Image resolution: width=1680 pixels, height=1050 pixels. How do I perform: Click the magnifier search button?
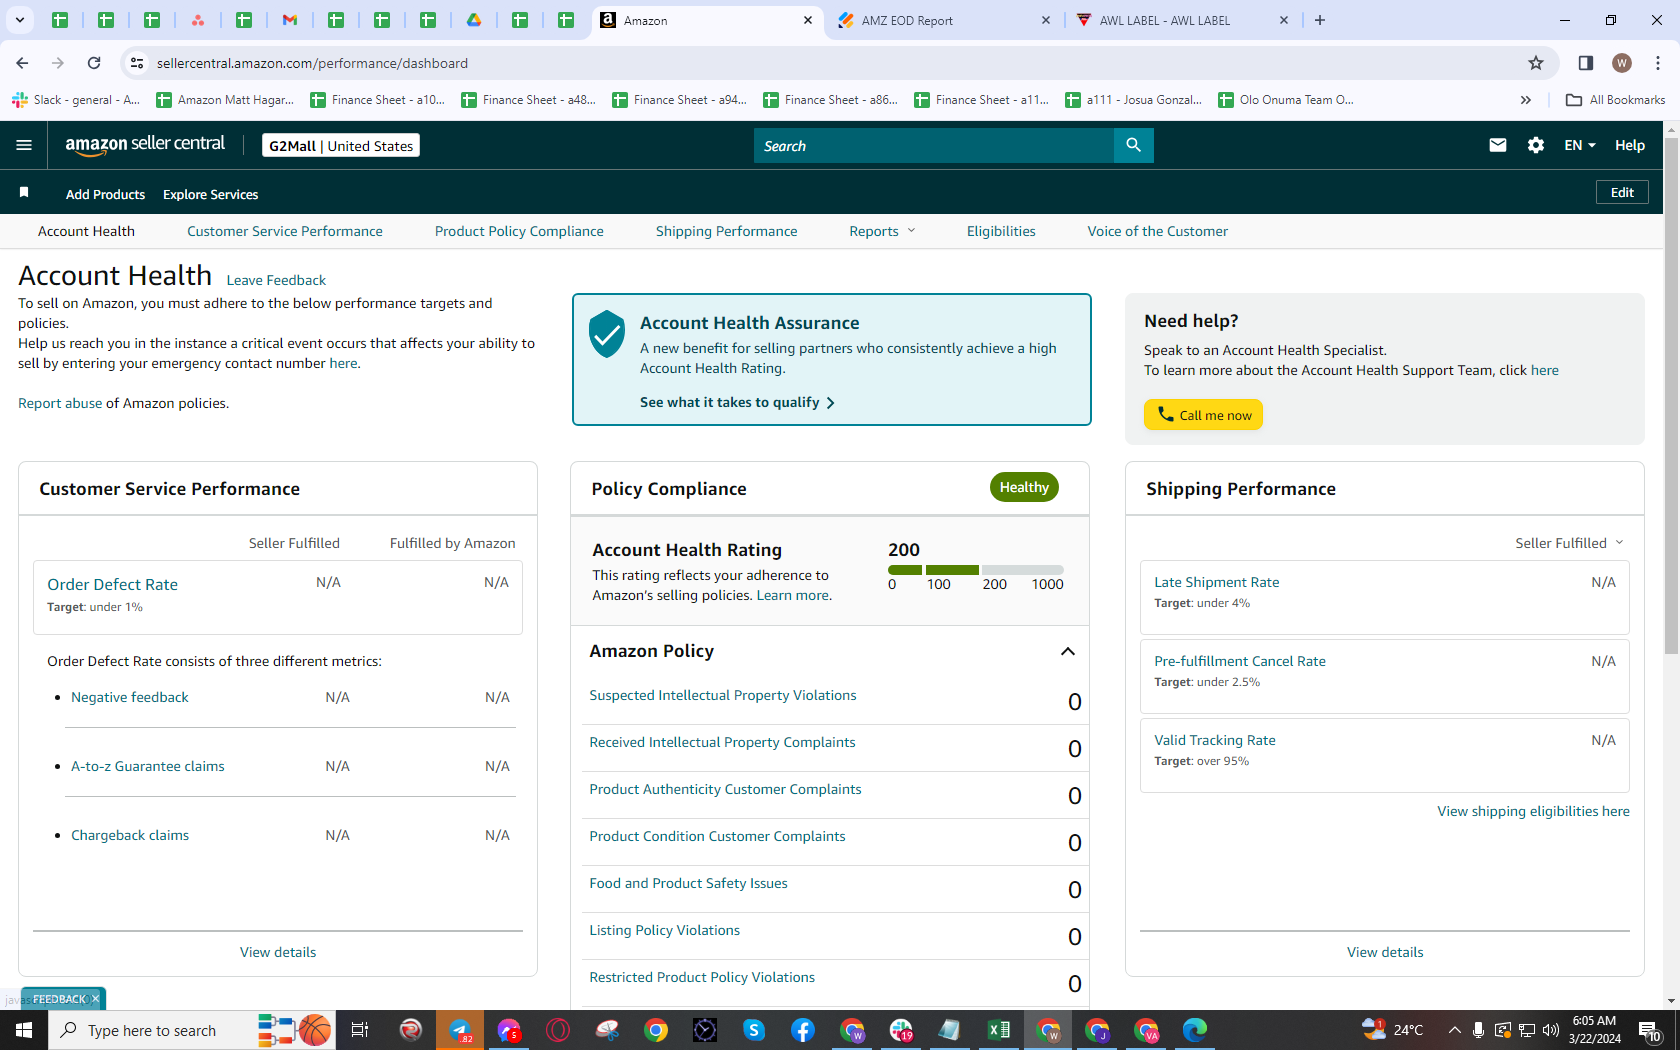pos(1133,145)
